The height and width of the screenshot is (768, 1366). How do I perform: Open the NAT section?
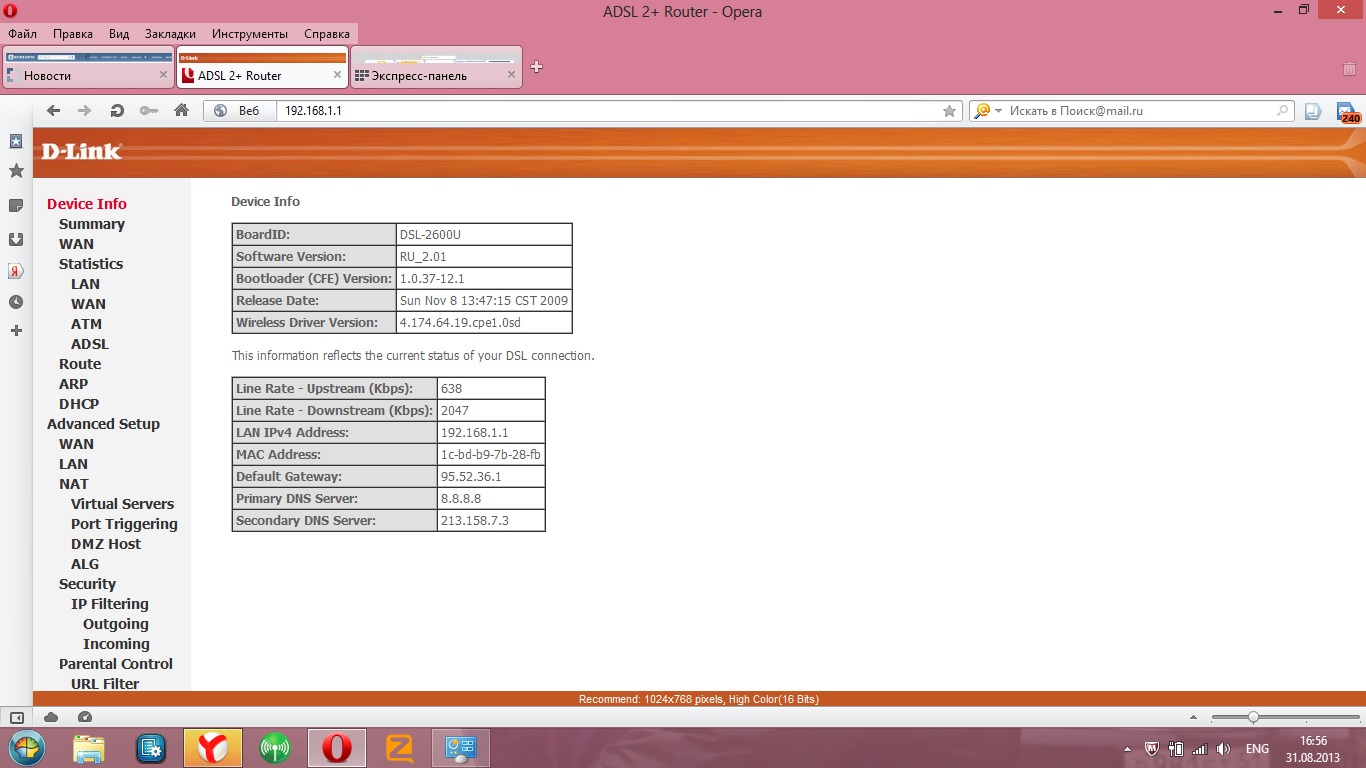tap(74, 484)
